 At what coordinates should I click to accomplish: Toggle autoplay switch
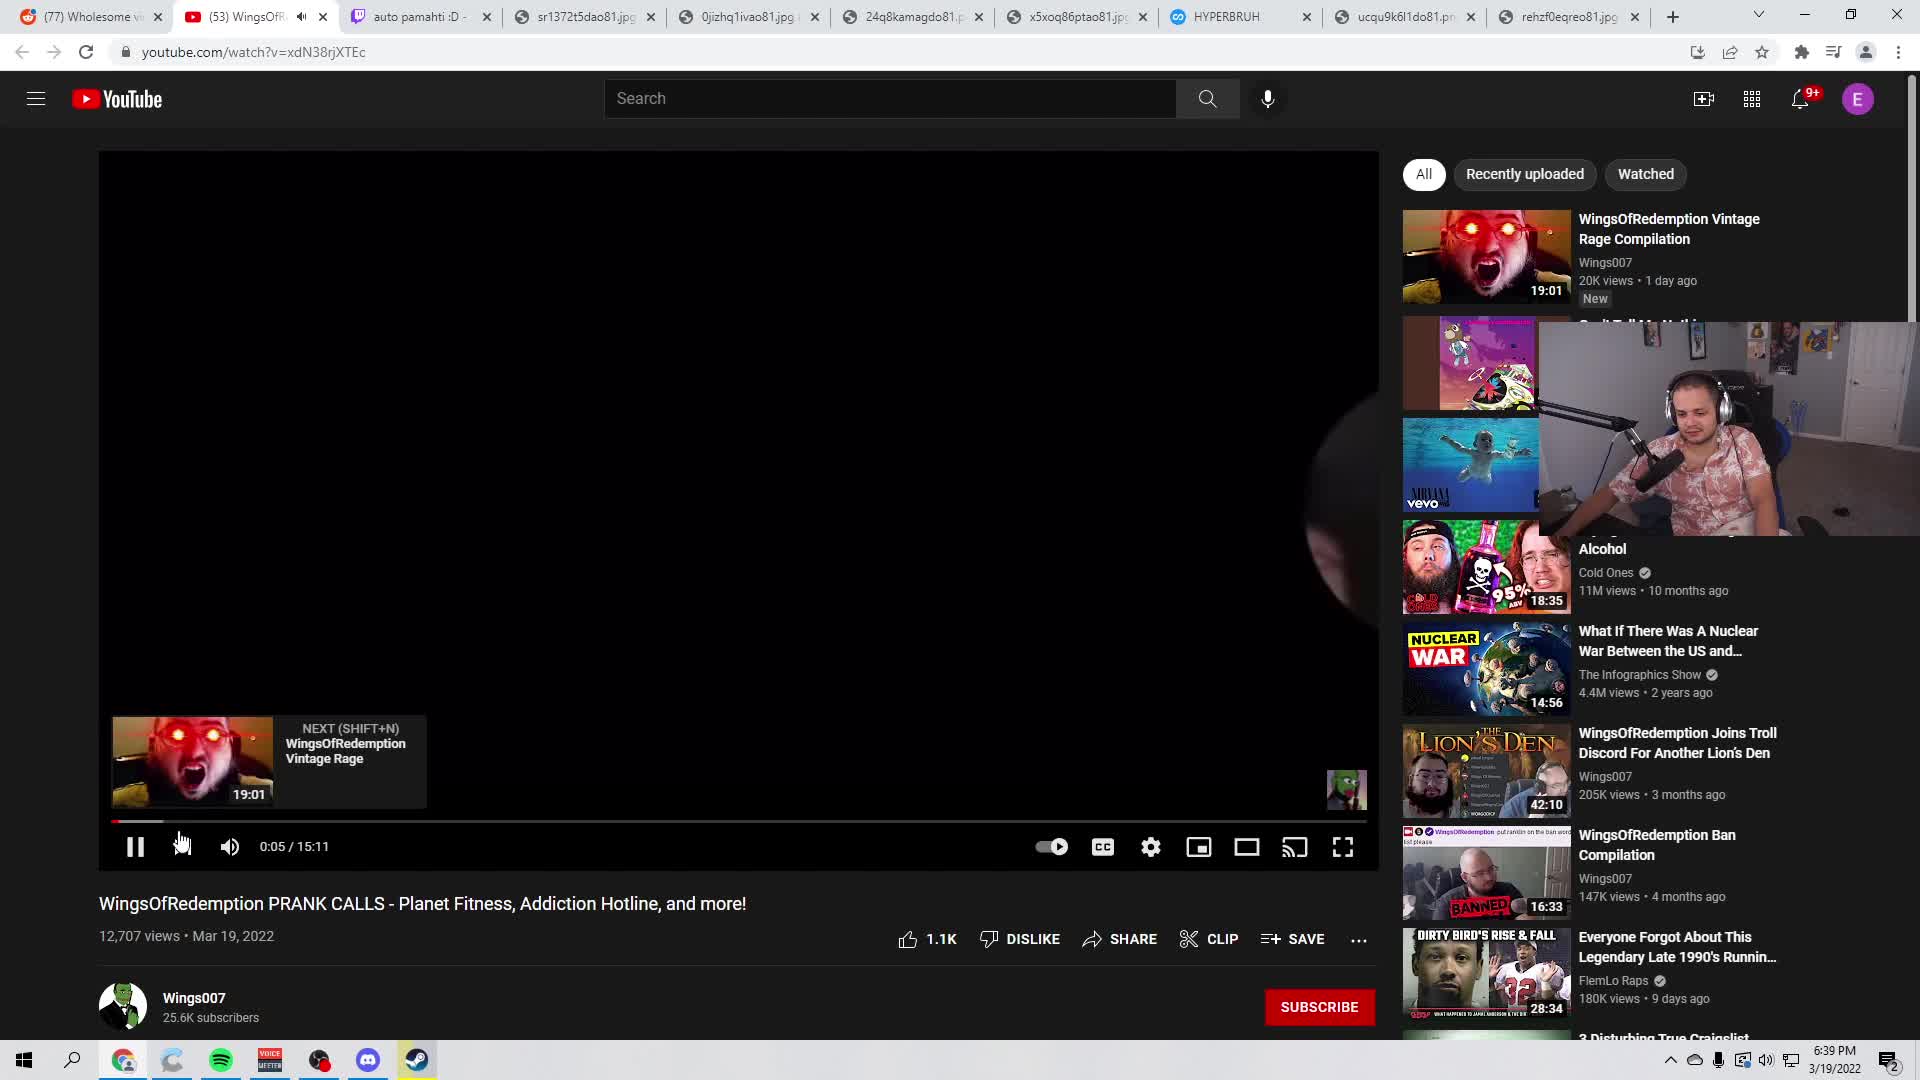1051,847
